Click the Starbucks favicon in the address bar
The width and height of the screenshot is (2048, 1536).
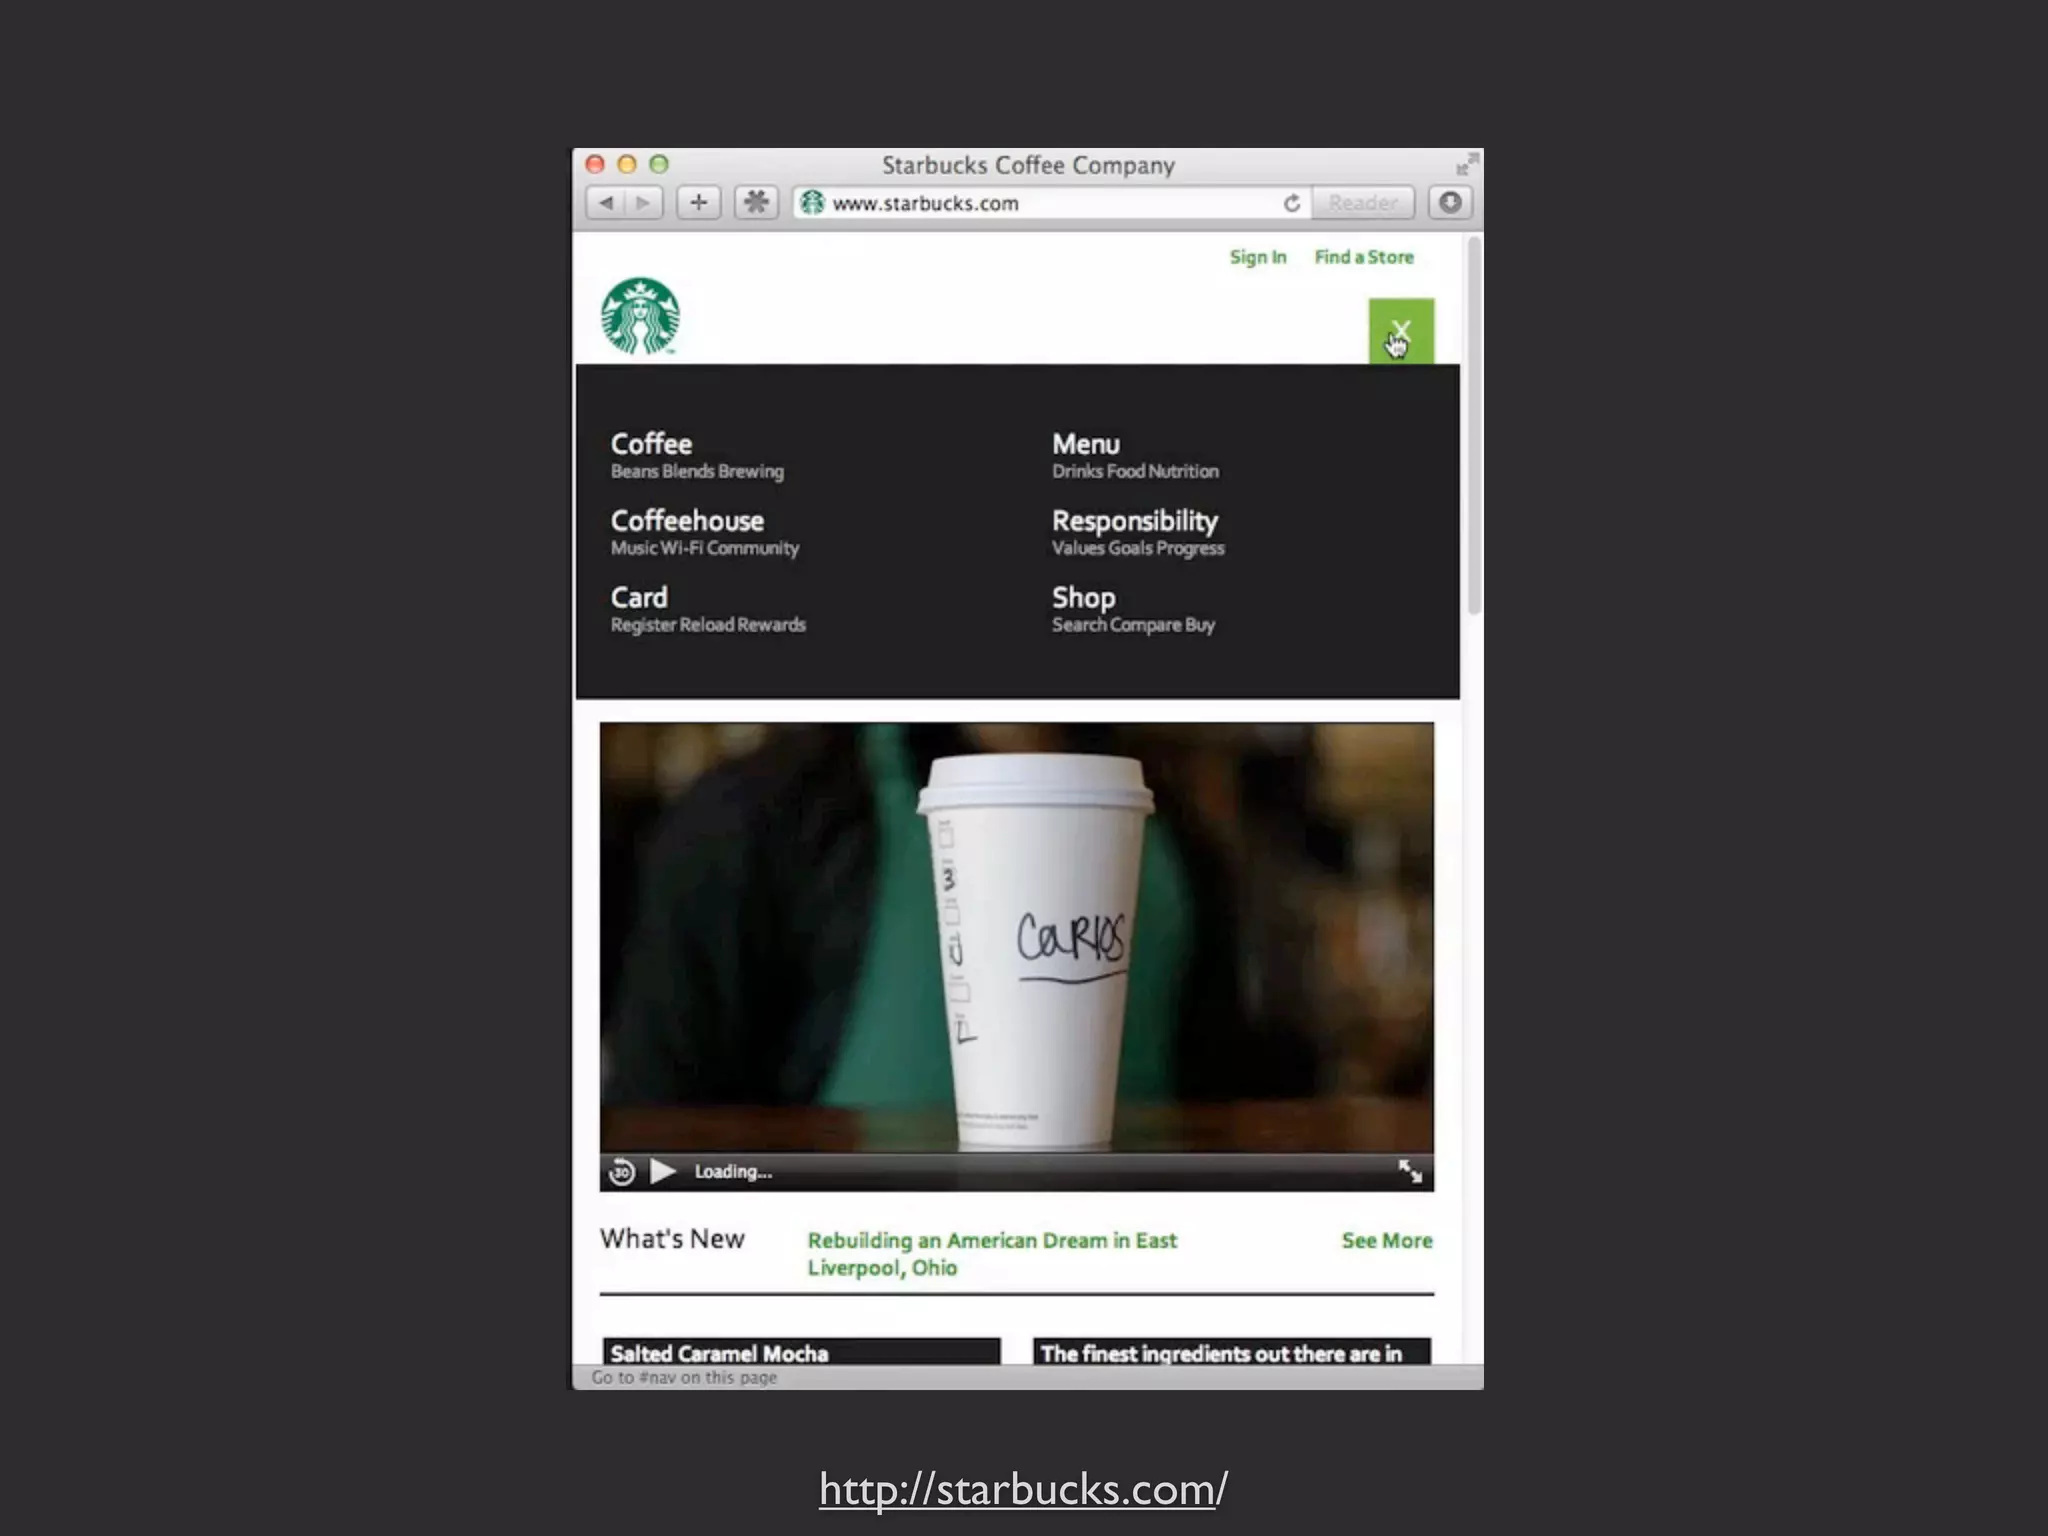coord(812,203)
